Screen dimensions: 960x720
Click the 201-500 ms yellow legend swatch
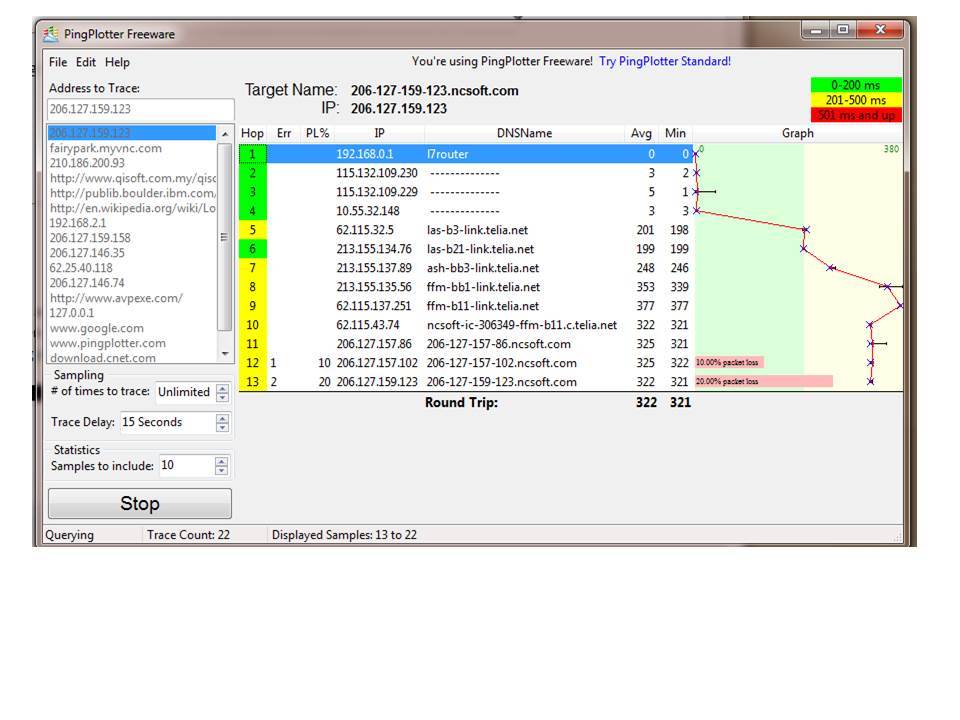(856, 100)
